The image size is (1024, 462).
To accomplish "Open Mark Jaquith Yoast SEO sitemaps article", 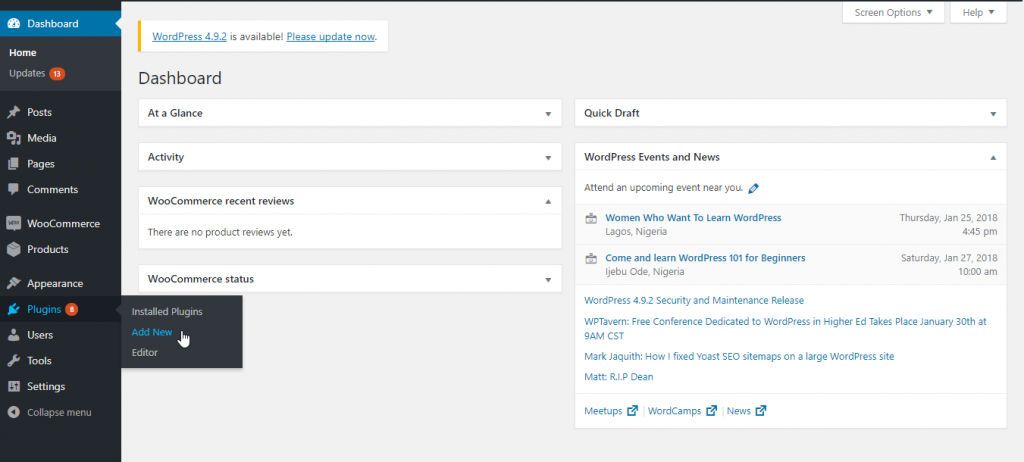I will coord(739,357).
